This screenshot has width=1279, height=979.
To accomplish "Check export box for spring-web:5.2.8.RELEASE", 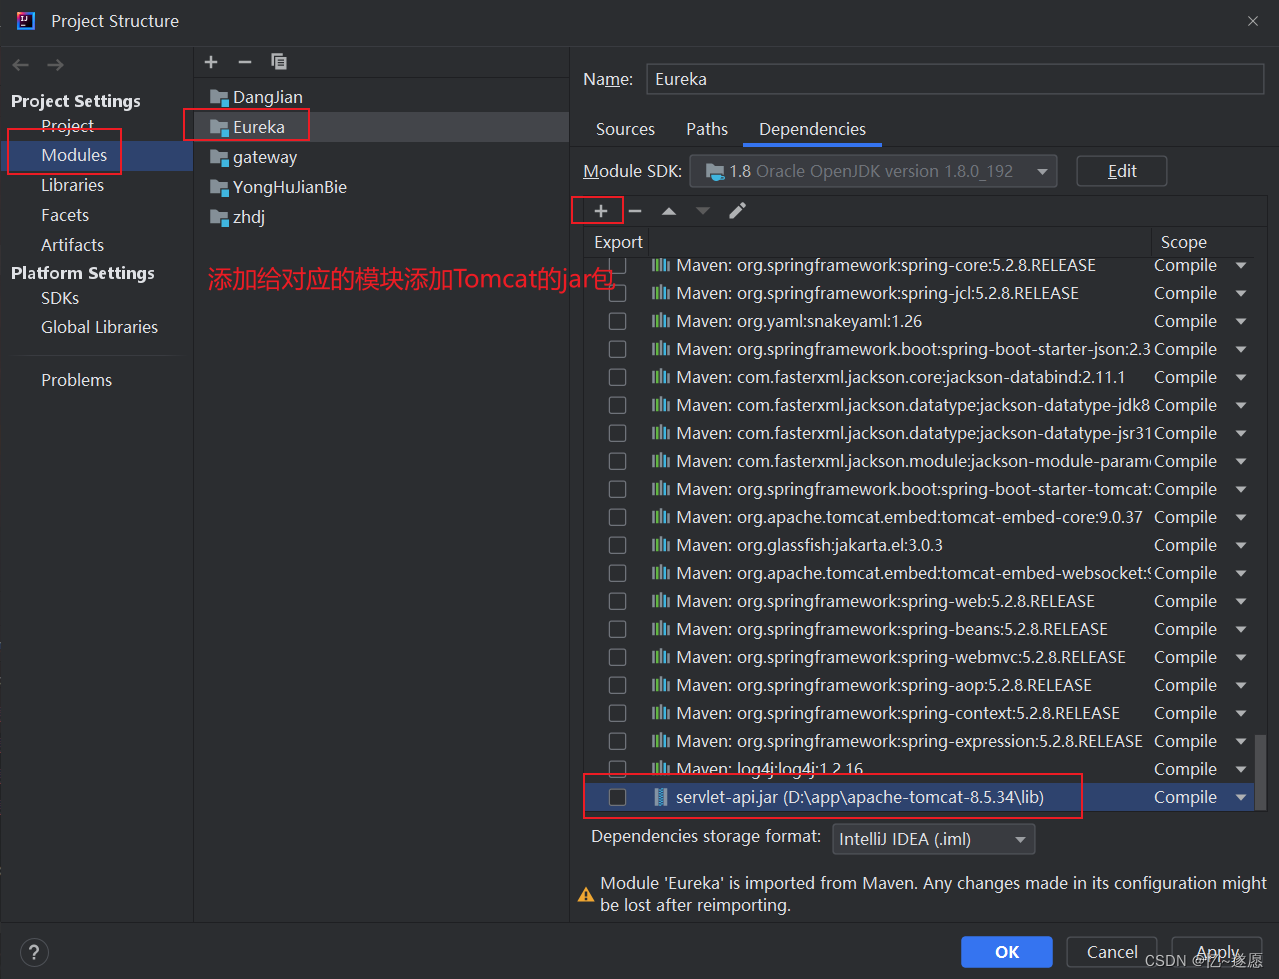I will [x=618, y=601].
